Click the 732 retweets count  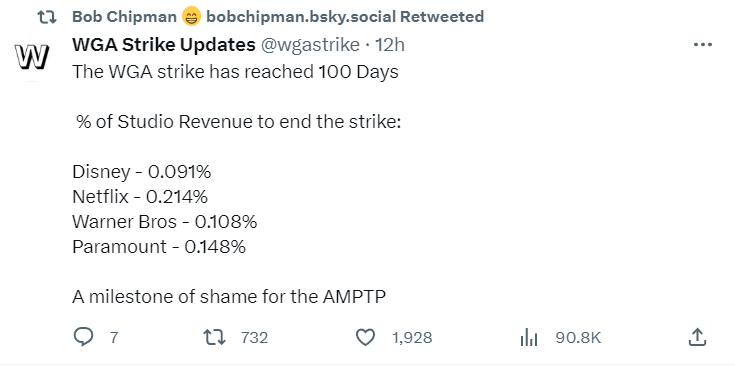pyautogui.click(x=255, y=337)
